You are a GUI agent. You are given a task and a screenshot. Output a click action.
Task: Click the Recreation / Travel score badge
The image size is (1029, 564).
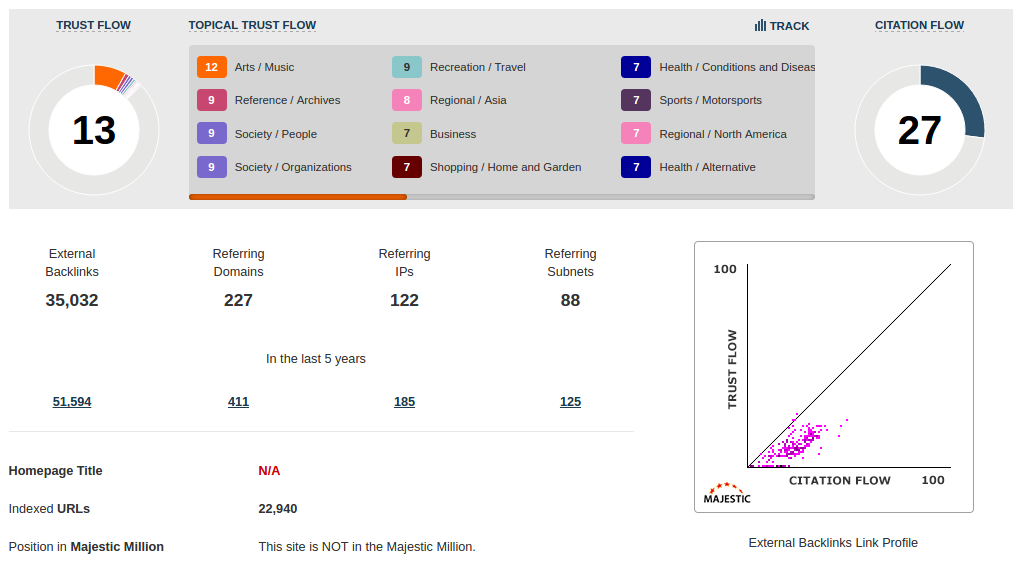[407, 67]
